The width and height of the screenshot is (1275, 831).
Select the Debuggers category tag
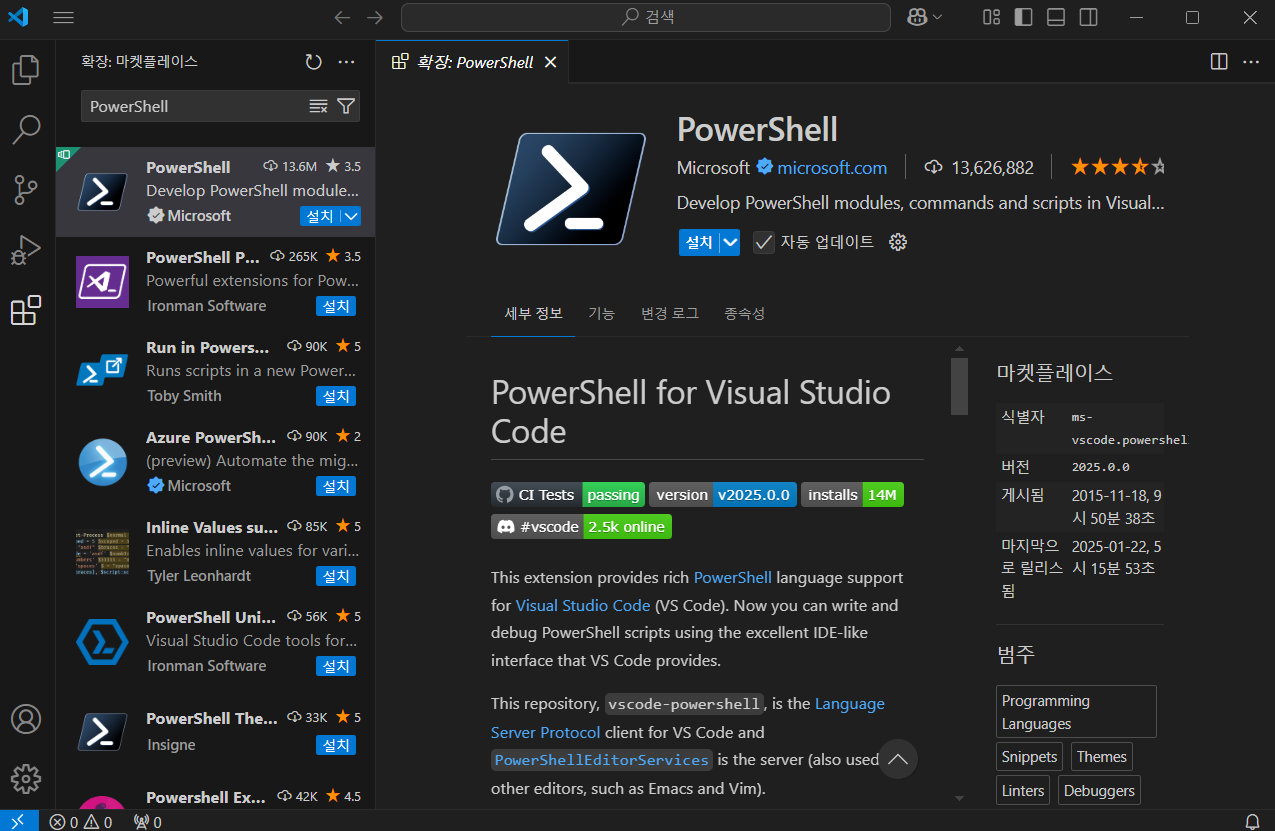(1099, 790)
